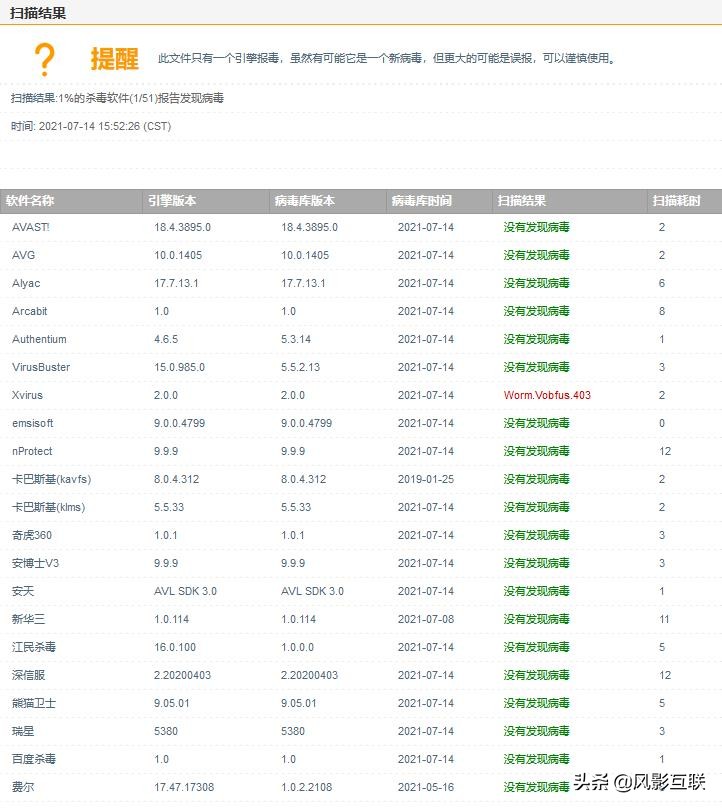Click scan time 0 for emsisoft
The image size is (722, 808).
(x=662, y=423)
